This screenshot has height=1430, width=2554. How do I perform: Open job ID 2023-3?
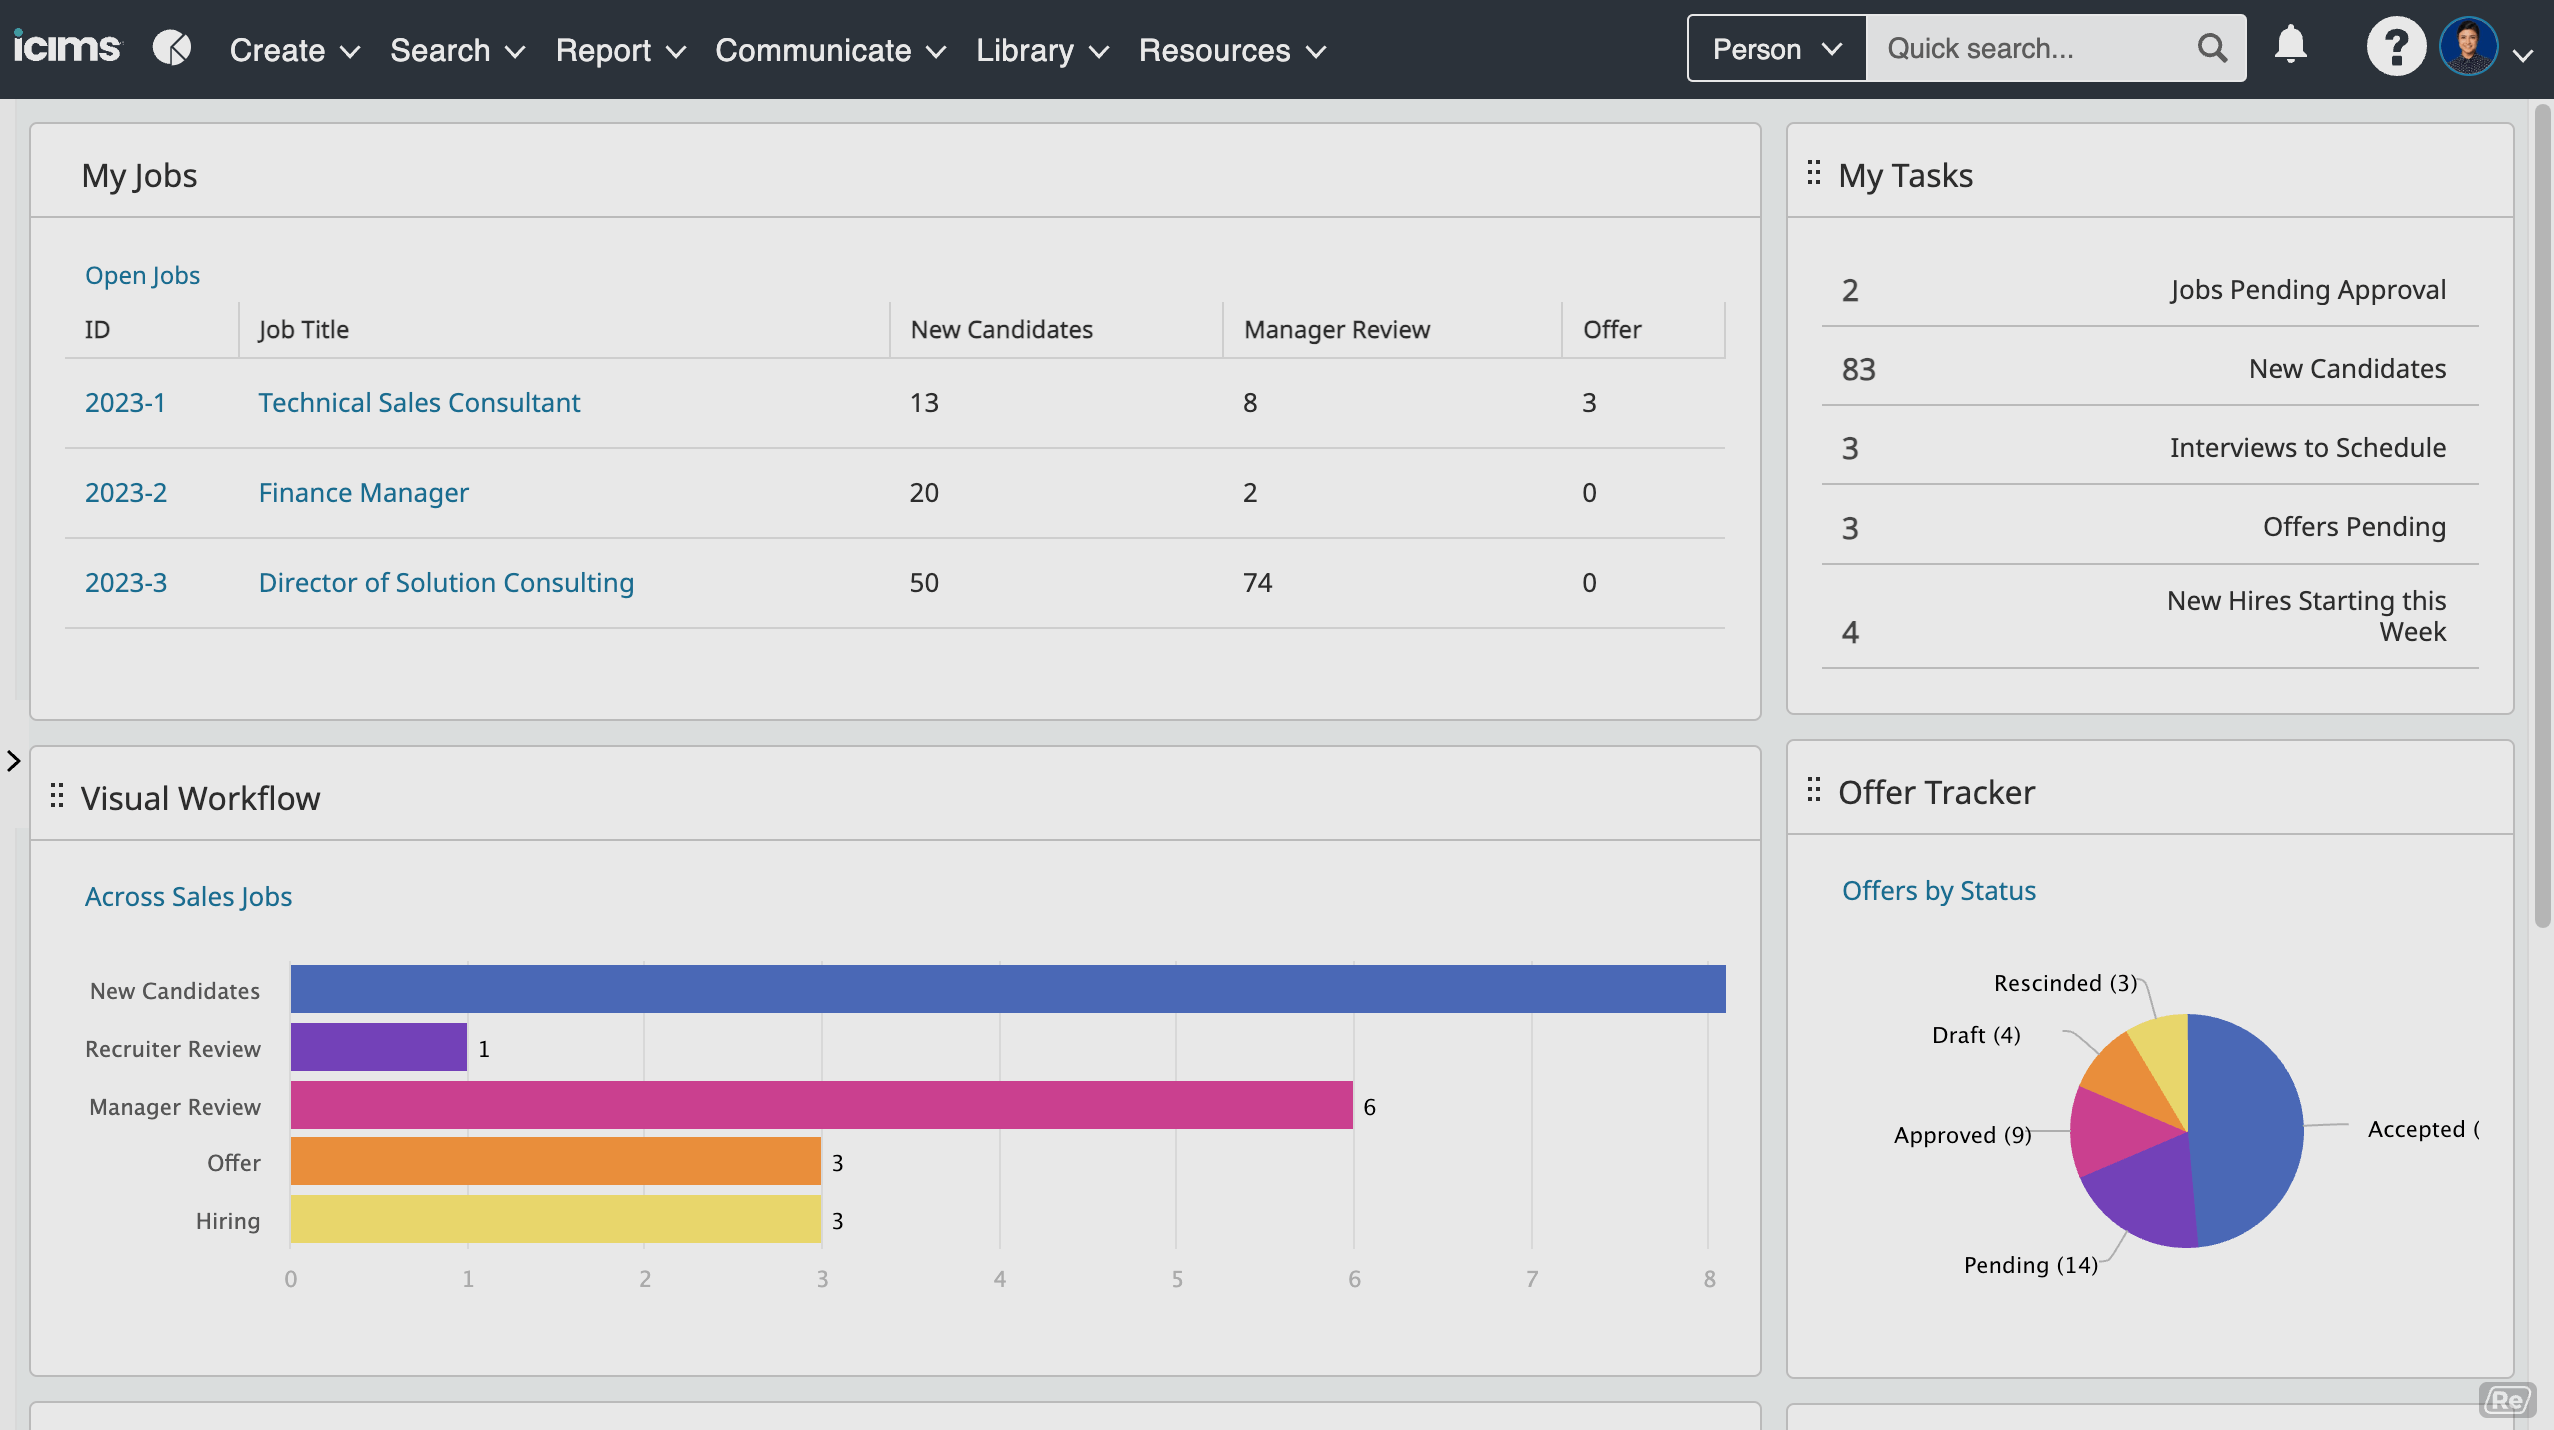(x=126, y=582)
